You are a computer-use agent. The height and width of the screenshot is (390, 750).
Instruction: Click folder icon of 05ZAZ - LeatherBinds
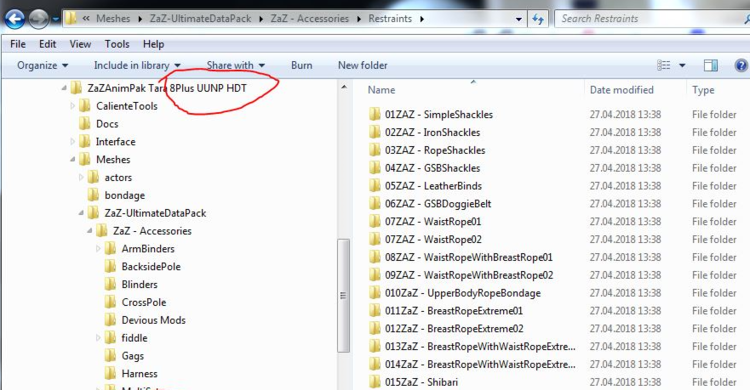click(375, 185)
